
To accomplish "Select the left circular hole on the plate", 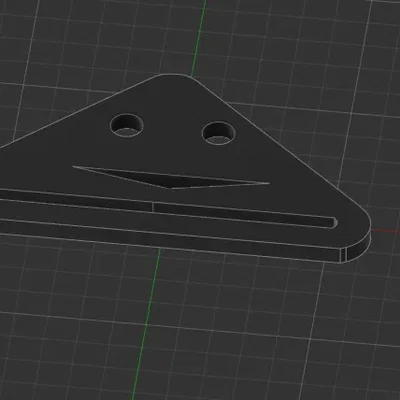I will pos(127,126).
